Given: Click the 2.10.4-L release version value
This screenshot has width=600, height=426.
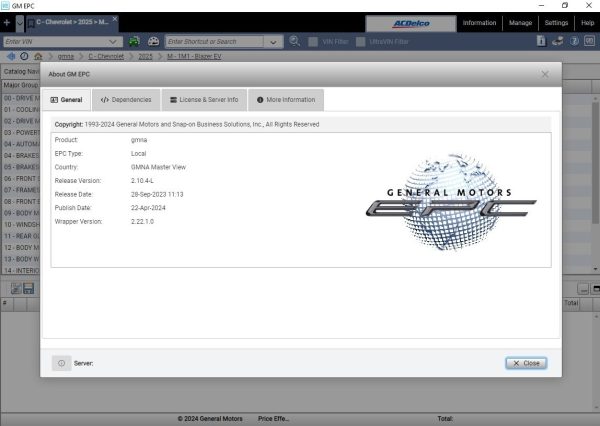Looking at the screenshot, I should tap(142, 181).
